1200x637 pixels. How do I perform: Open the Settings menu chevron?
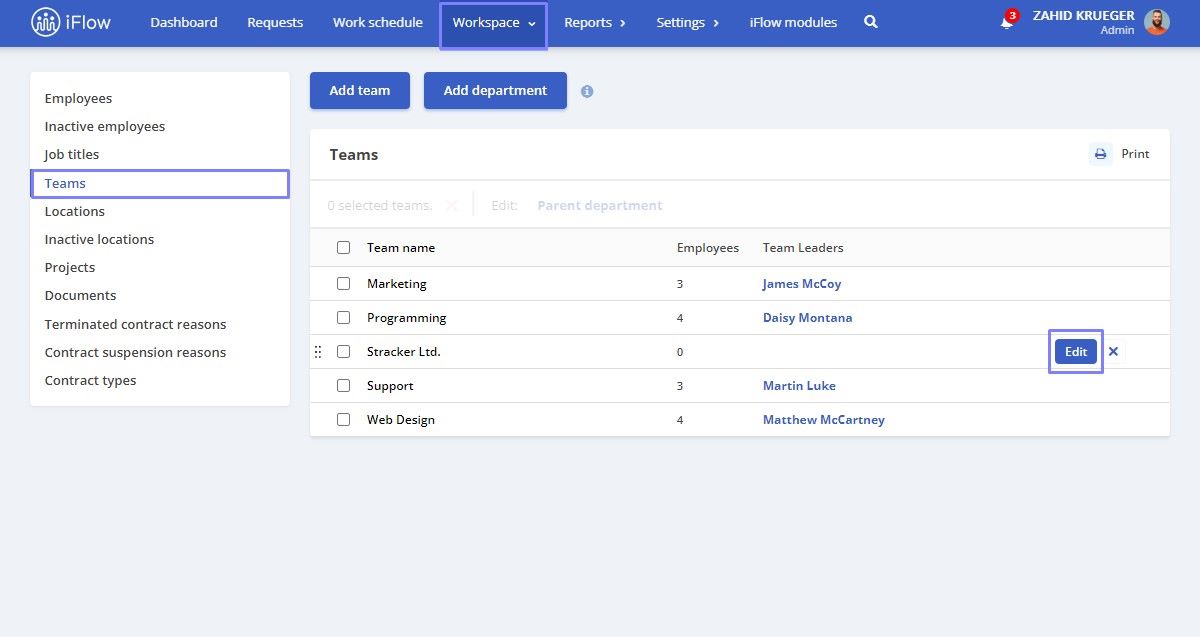click(x=716, y=23)
